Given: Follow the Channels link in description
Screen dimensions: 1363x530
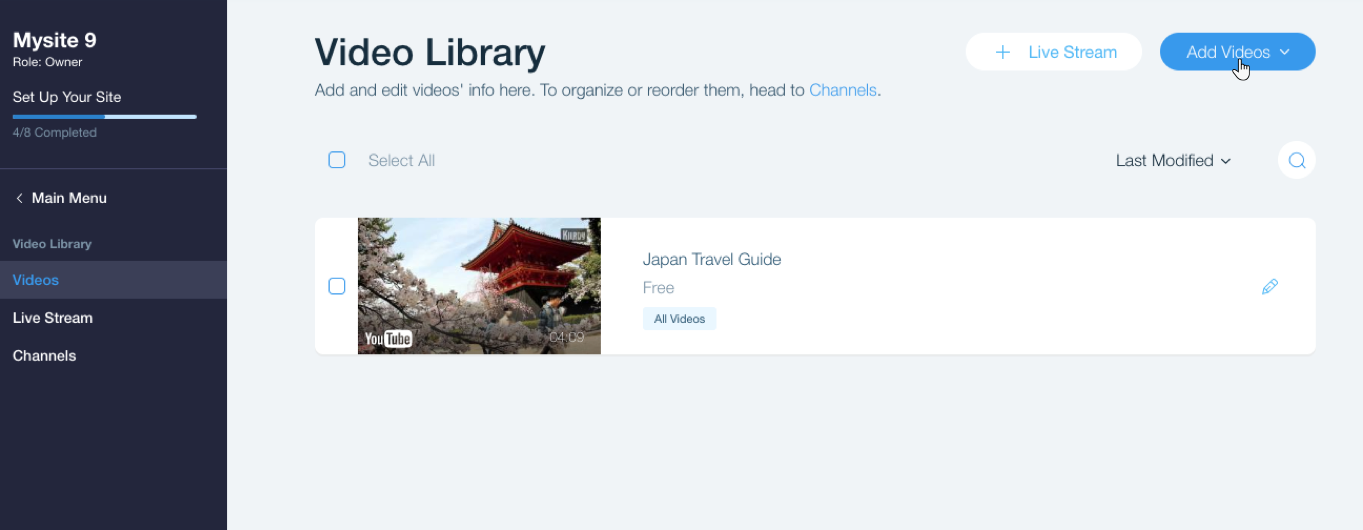Looking at the screenshot, I should (843, 90).
